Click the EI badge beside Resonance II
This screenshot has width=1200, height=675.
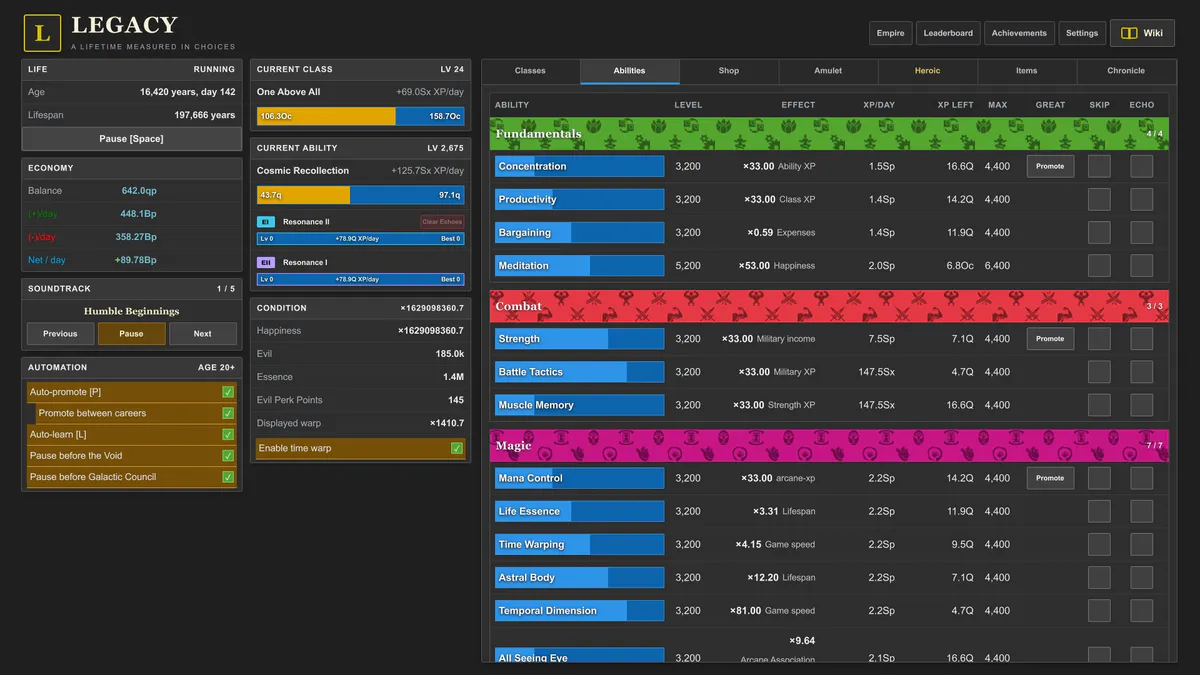pos(266,222)
